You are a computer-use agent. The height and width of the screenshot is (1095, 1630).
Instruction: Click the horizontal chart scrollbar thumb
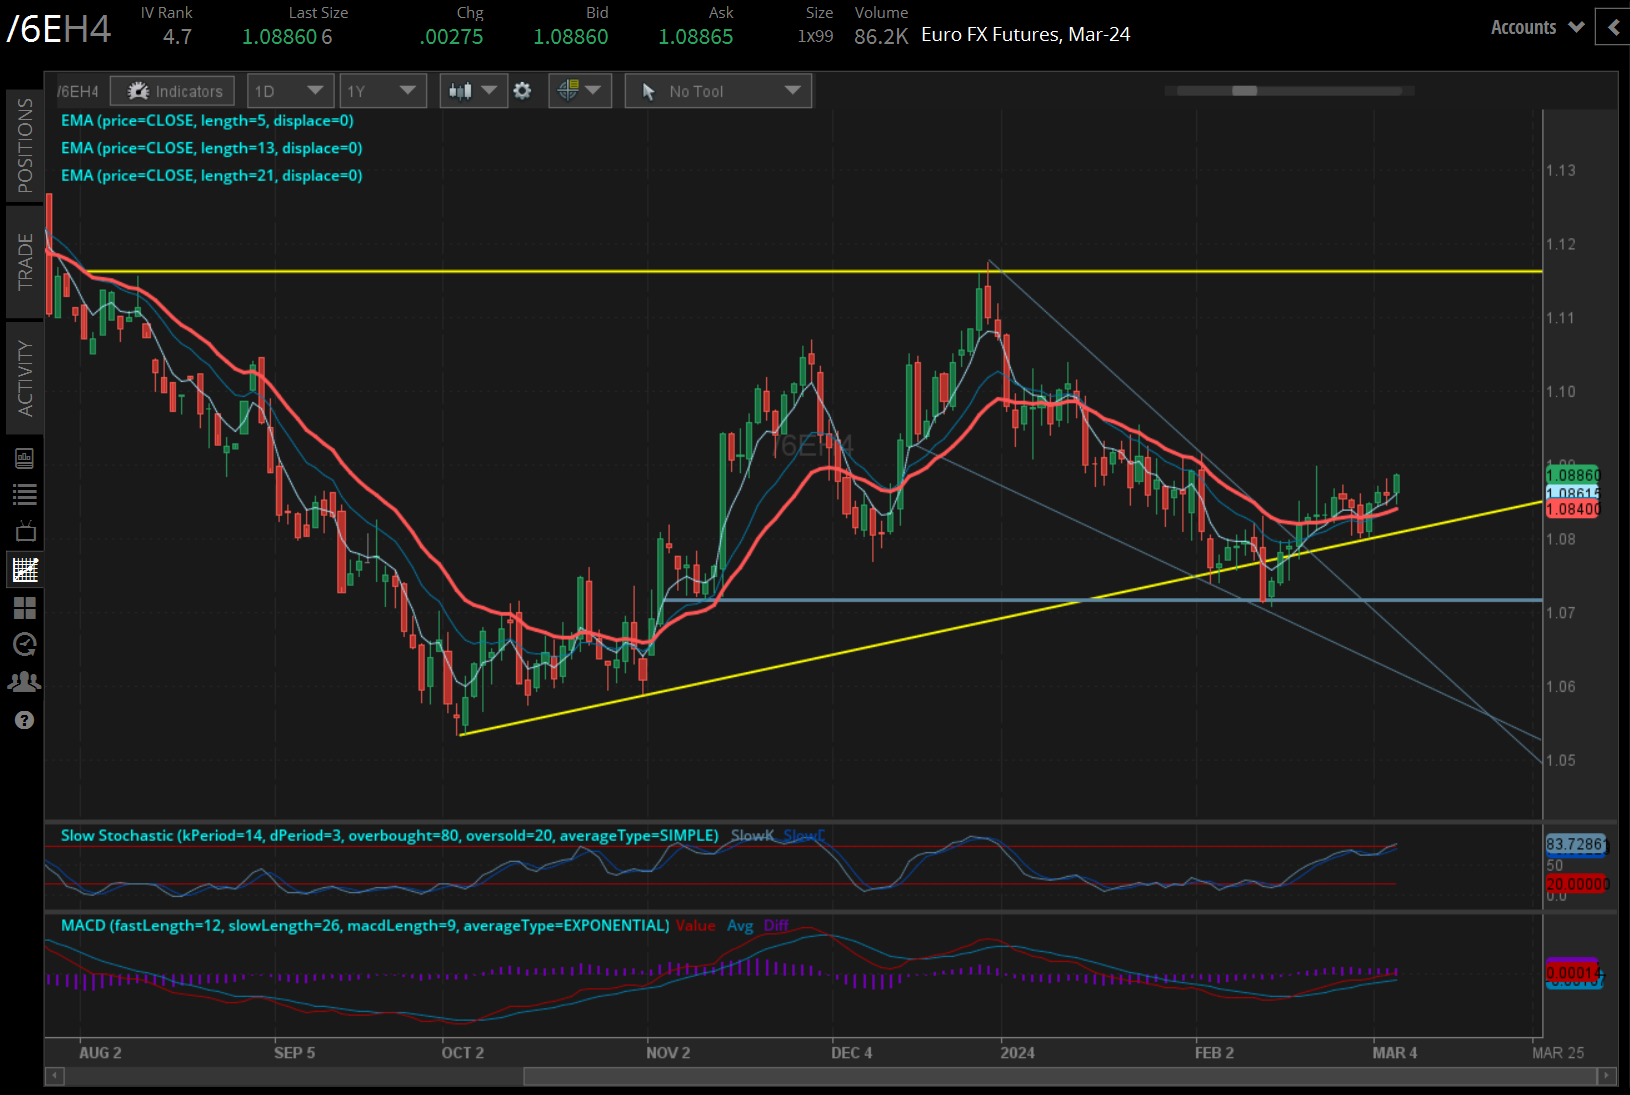tap(1058, 1076)
